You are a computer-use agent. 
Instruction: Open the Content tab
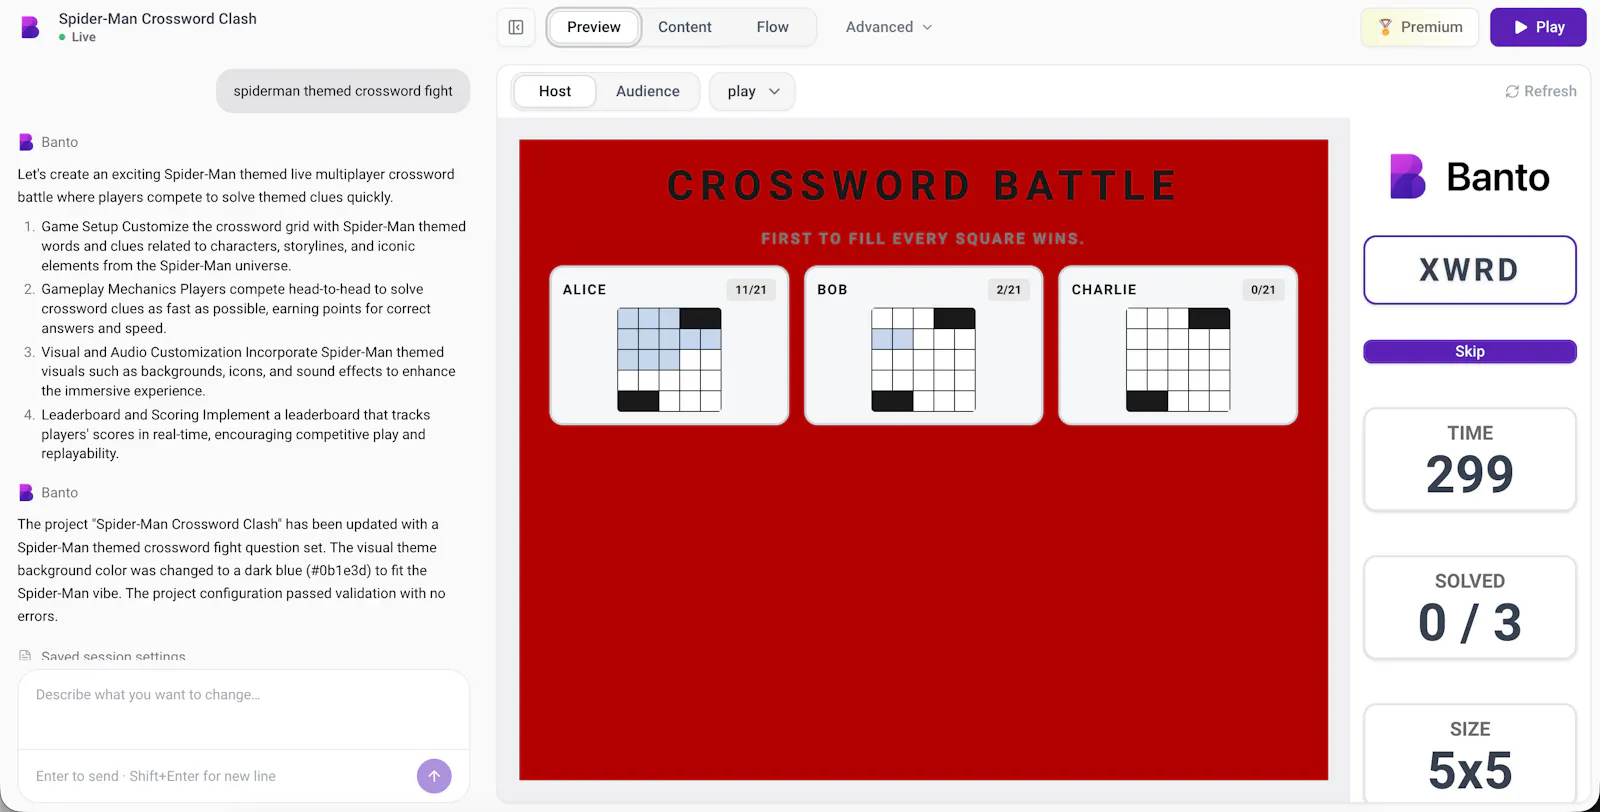coord(685,27)
